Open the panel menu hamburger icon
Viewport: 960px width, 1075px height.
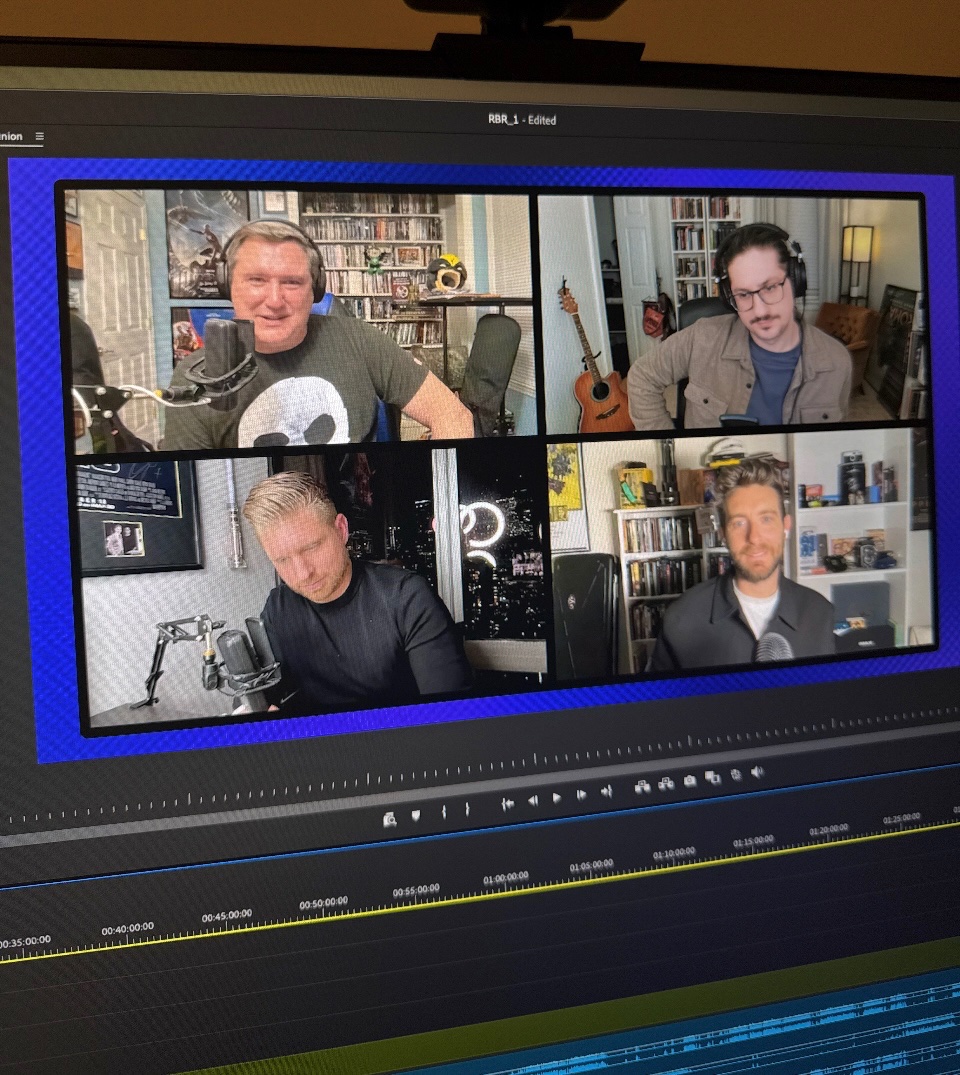(40, 136)
